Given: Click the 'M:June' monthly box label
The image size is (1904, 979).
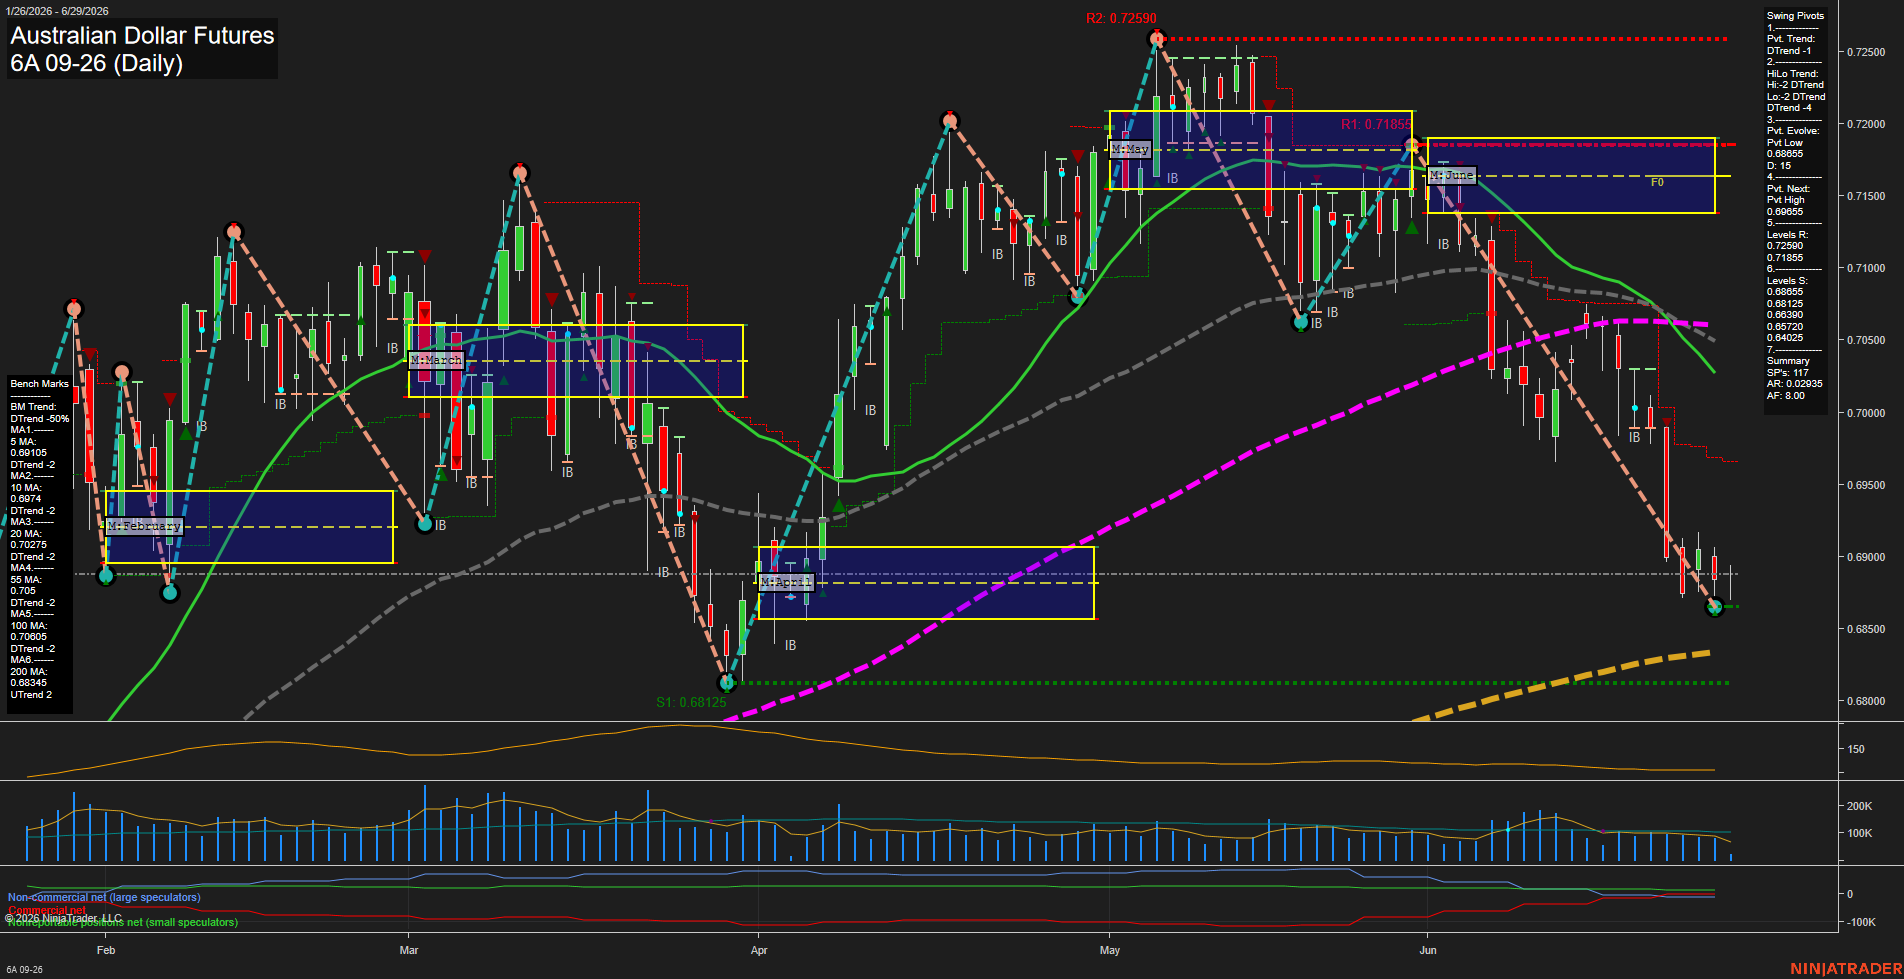Looking at the screenshot, I should (1452, 175).
